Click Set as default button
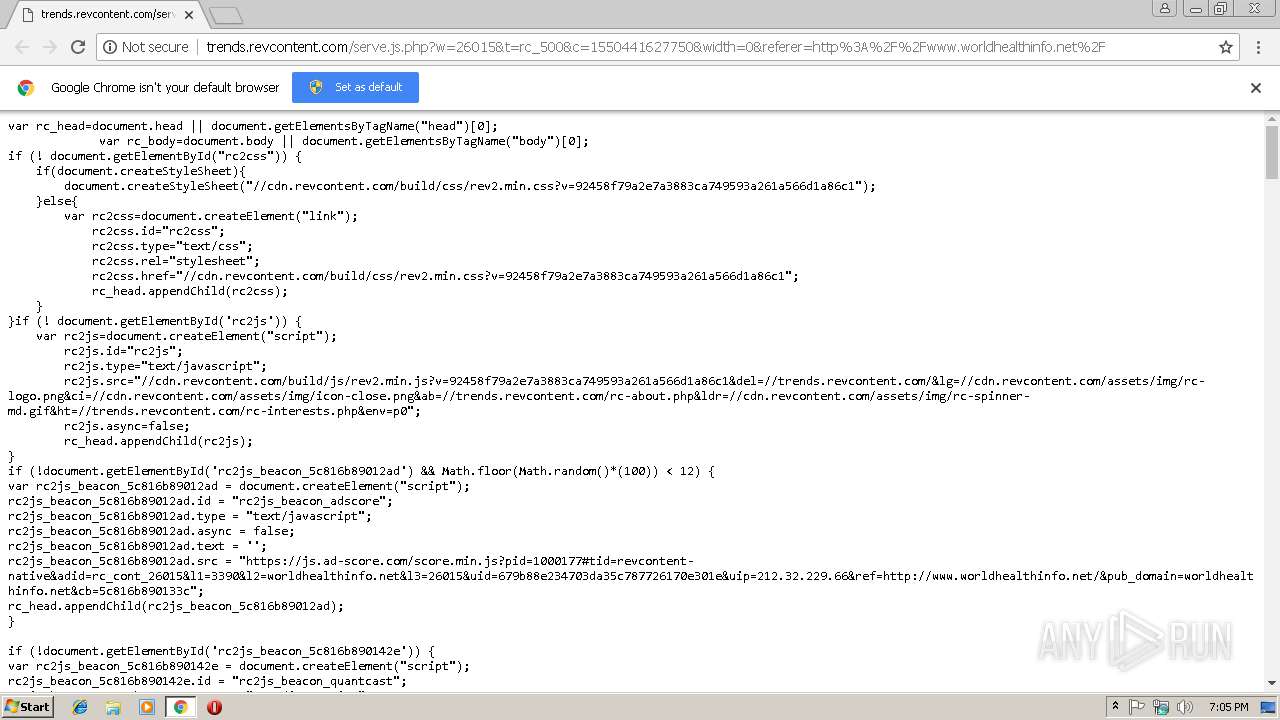Viewport: 1280px width, 720px height. (355, 87)
